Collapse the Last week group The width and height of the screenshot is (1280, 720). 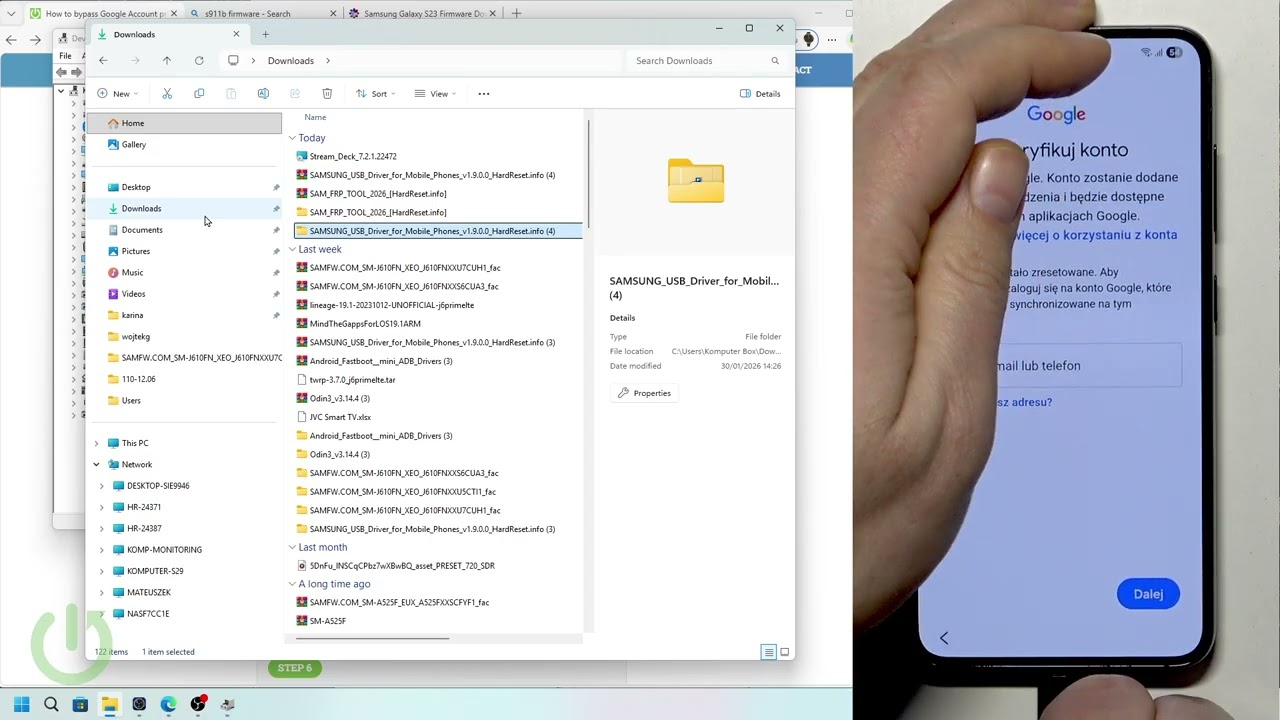292,250
